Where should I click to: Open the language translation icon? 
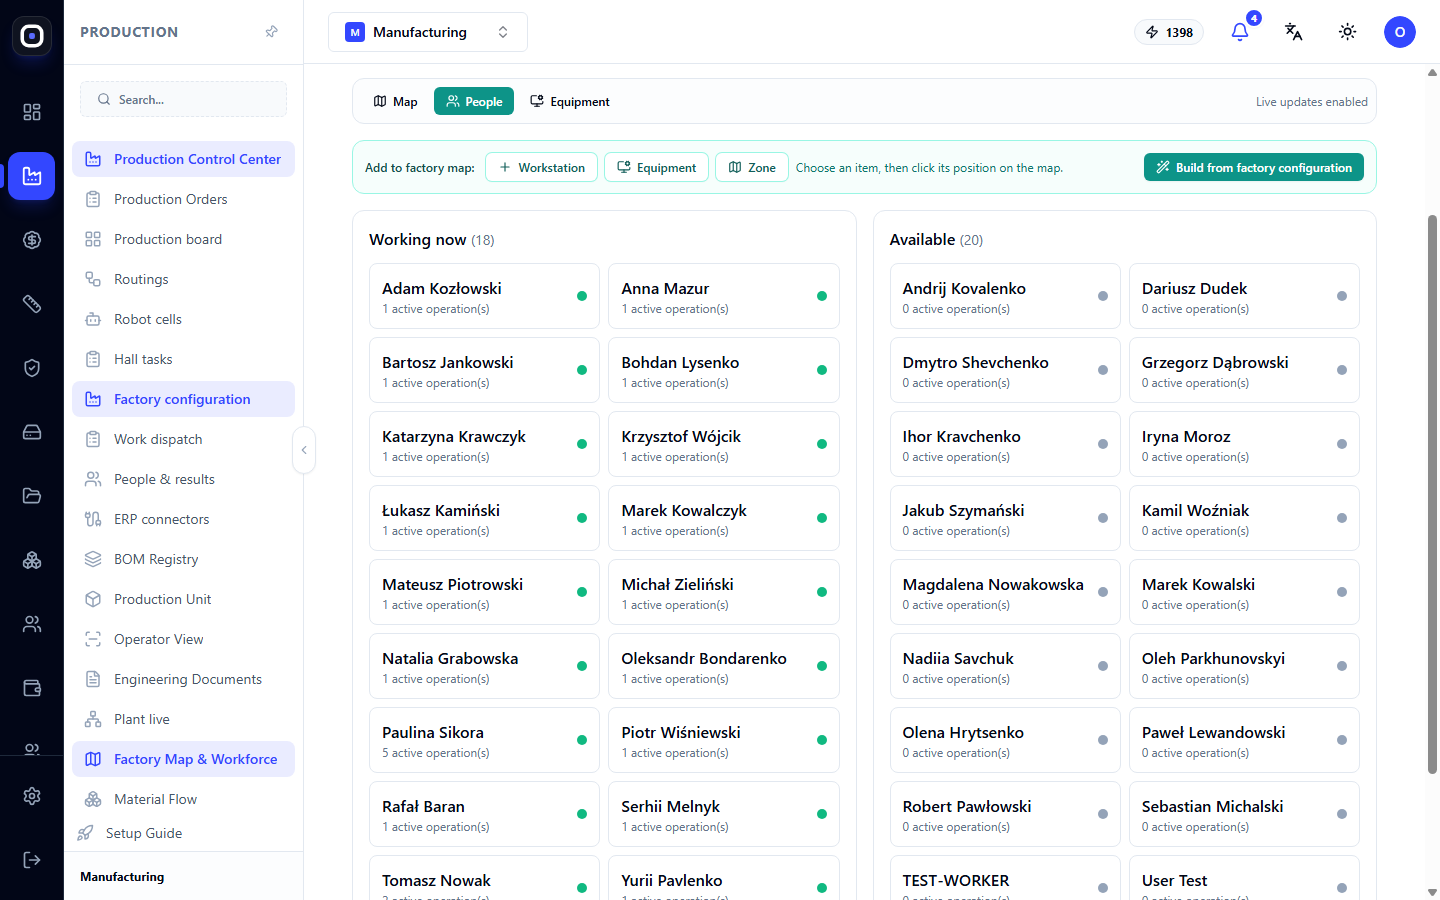1294,32
